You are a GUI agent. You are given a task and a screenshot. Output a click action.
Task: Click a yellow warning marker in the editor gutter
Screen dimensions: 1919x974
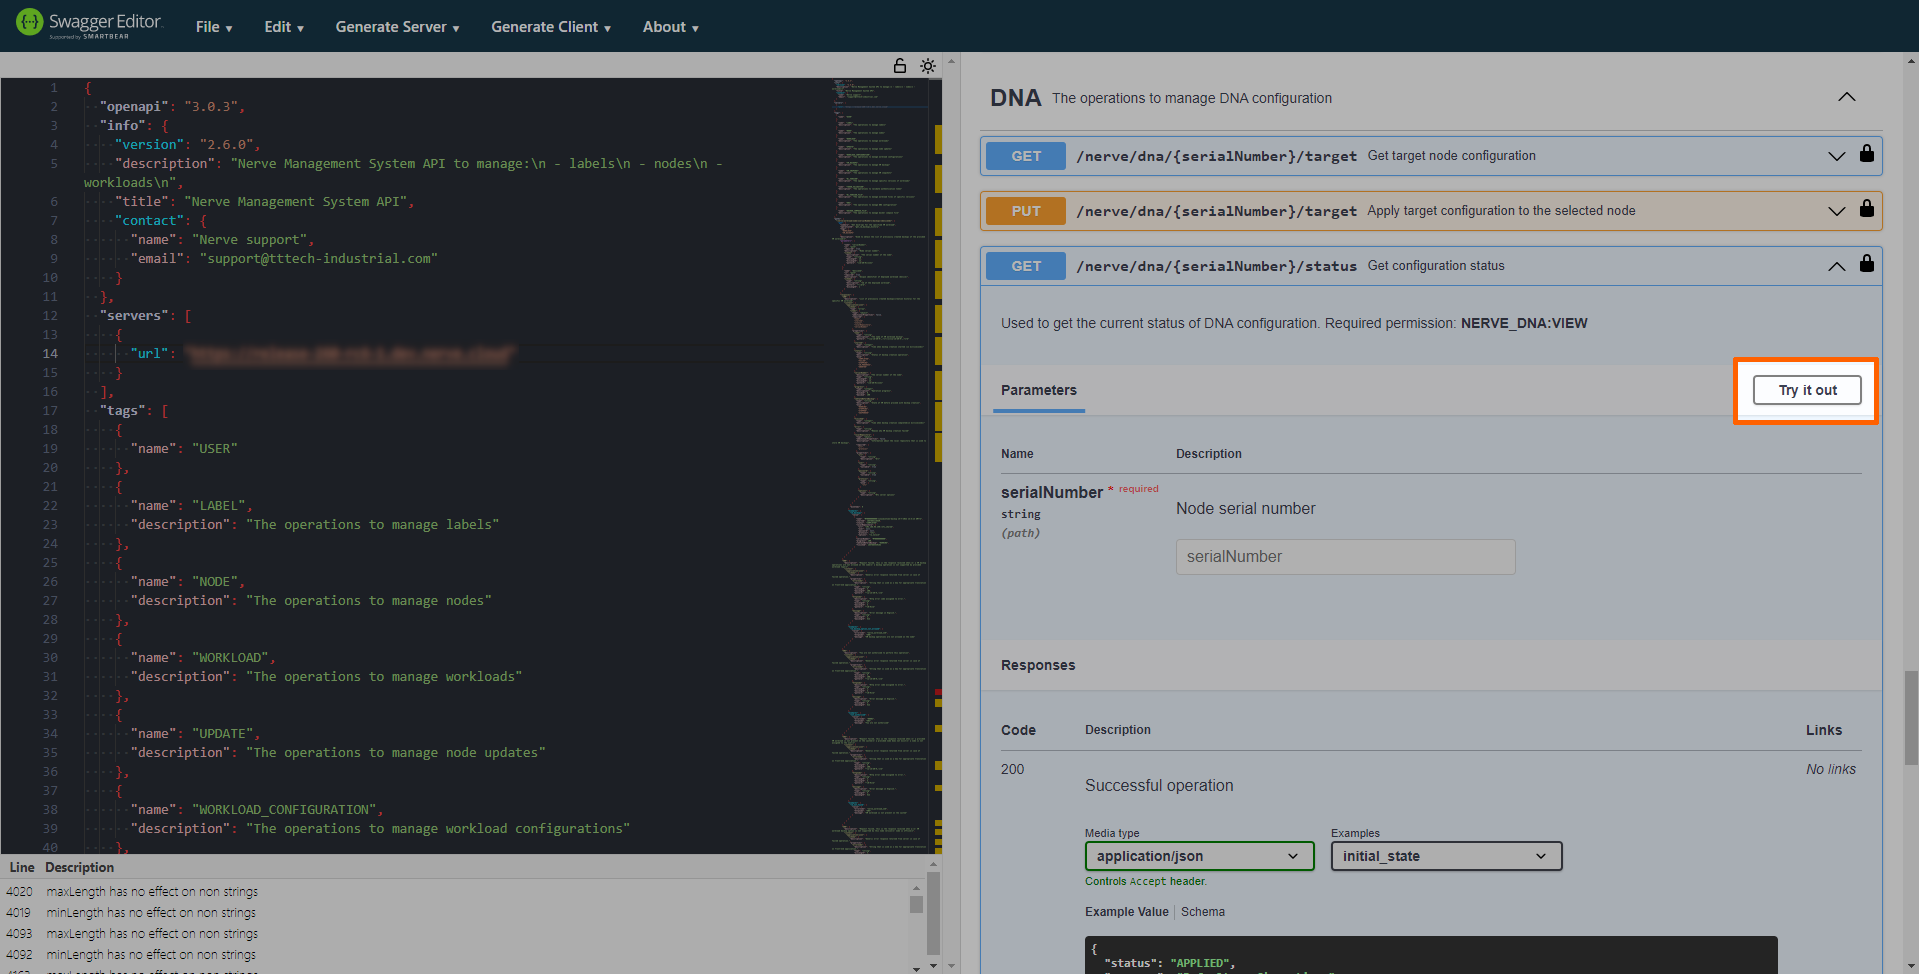click(x=938, y=140)
